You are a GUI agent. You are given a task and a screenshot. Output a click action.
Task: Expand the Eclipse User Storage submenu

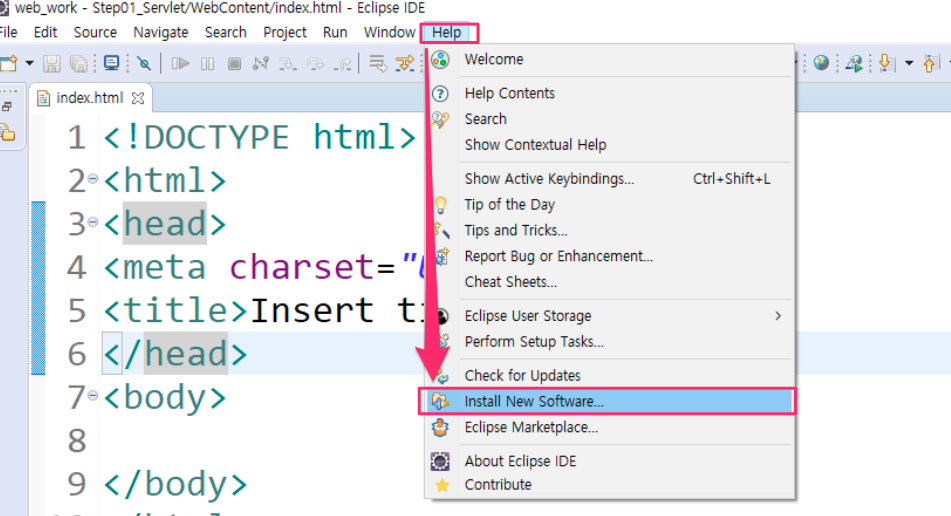610,316
